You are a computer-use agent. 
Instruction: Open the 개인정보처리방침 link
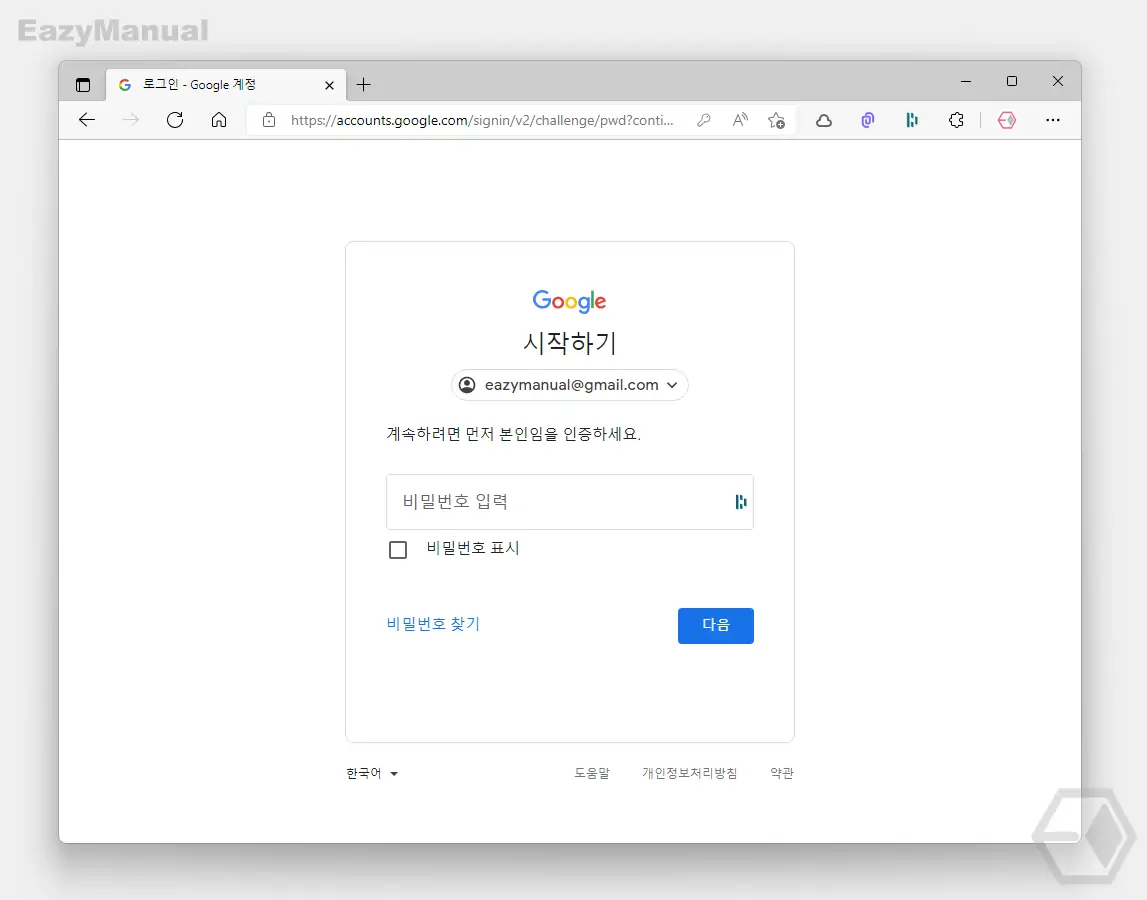click(x=689, y=773)
